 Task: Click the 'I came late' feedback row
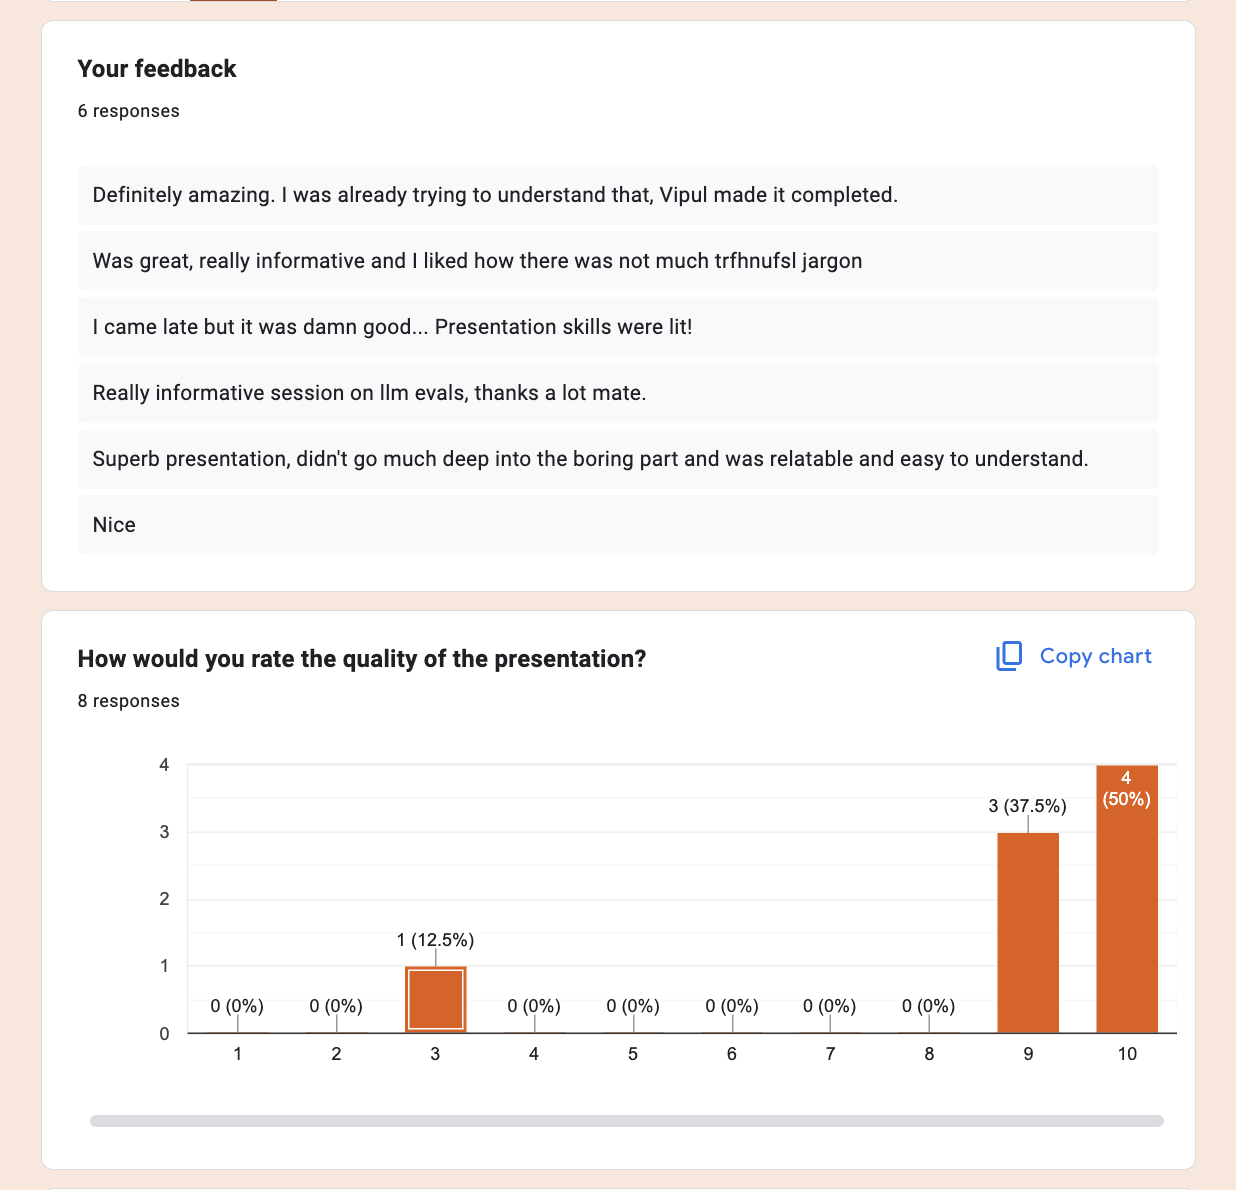(x=618, y=327)
